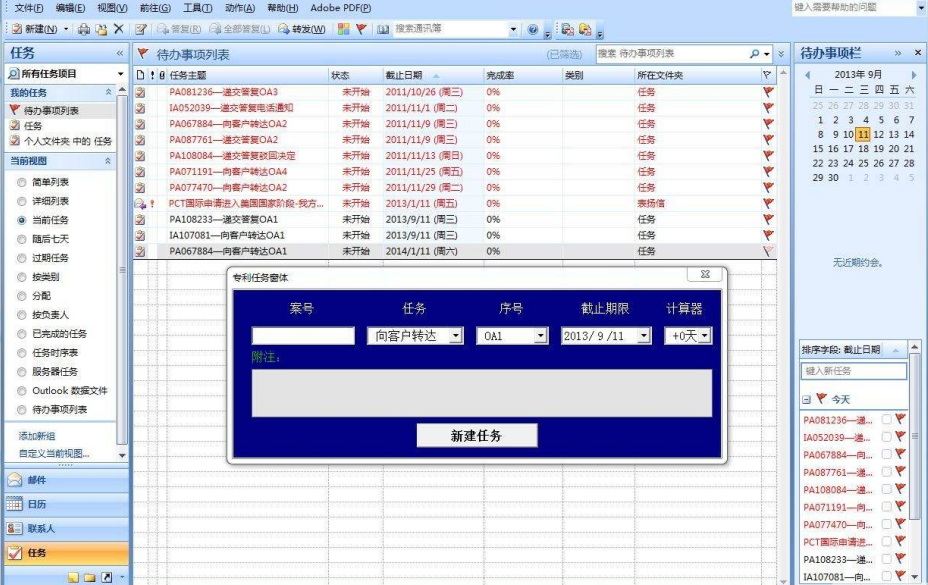Open the 任务 dropdown showing 向客户转达
The width and height of the screenshot is (928, 585).
(x=455, y=336)
